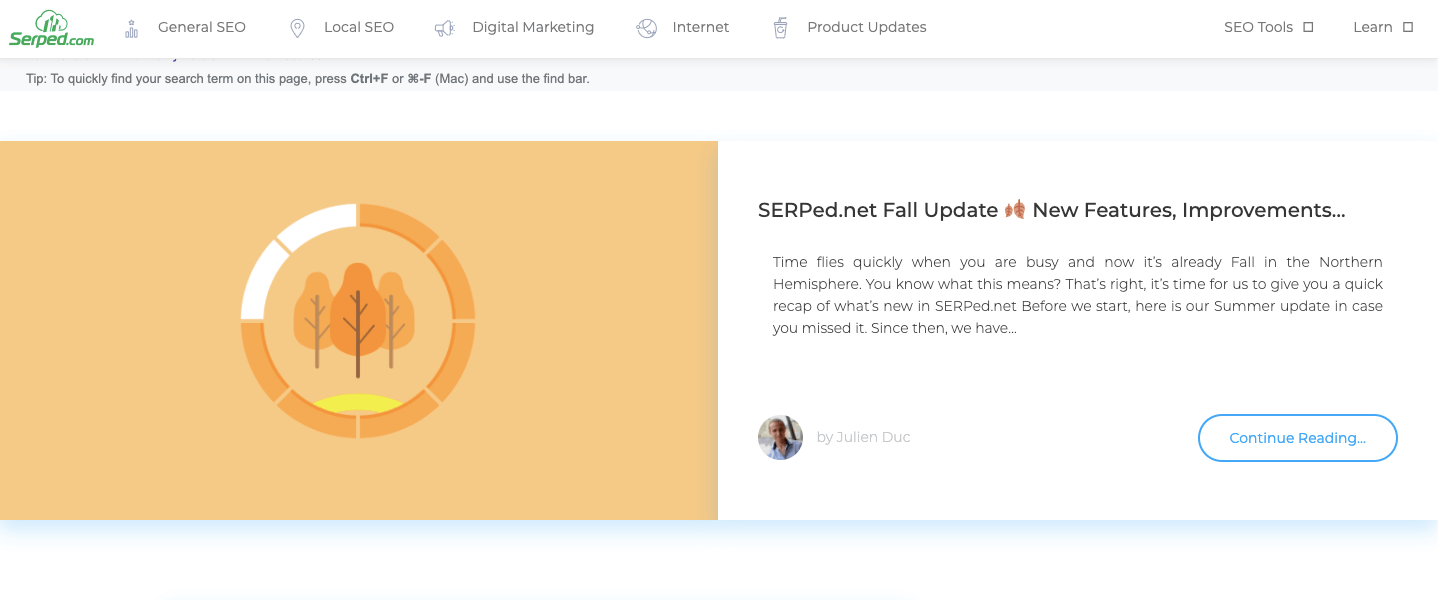Open the Product Updates category
Viewport: 1438px width, 600px height.
pyautogui.click(x=867, y=28)
